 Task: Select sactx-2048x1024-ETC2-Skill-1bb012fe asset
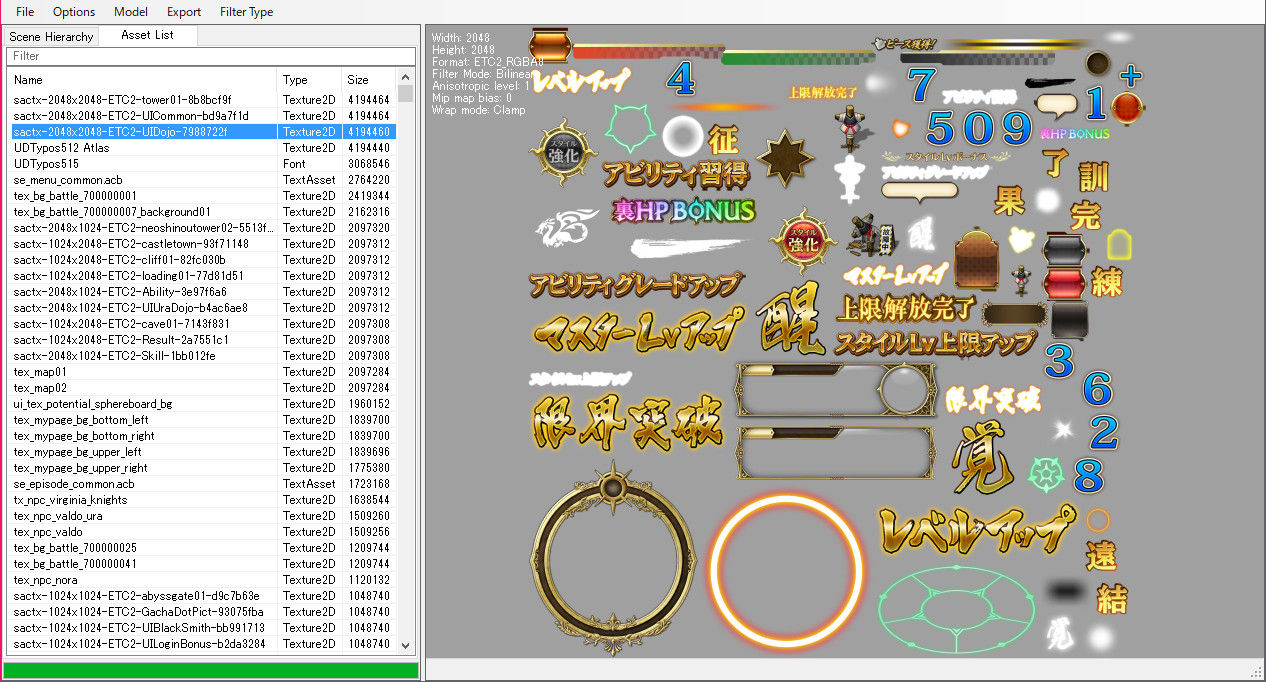(x=203, y=356)
